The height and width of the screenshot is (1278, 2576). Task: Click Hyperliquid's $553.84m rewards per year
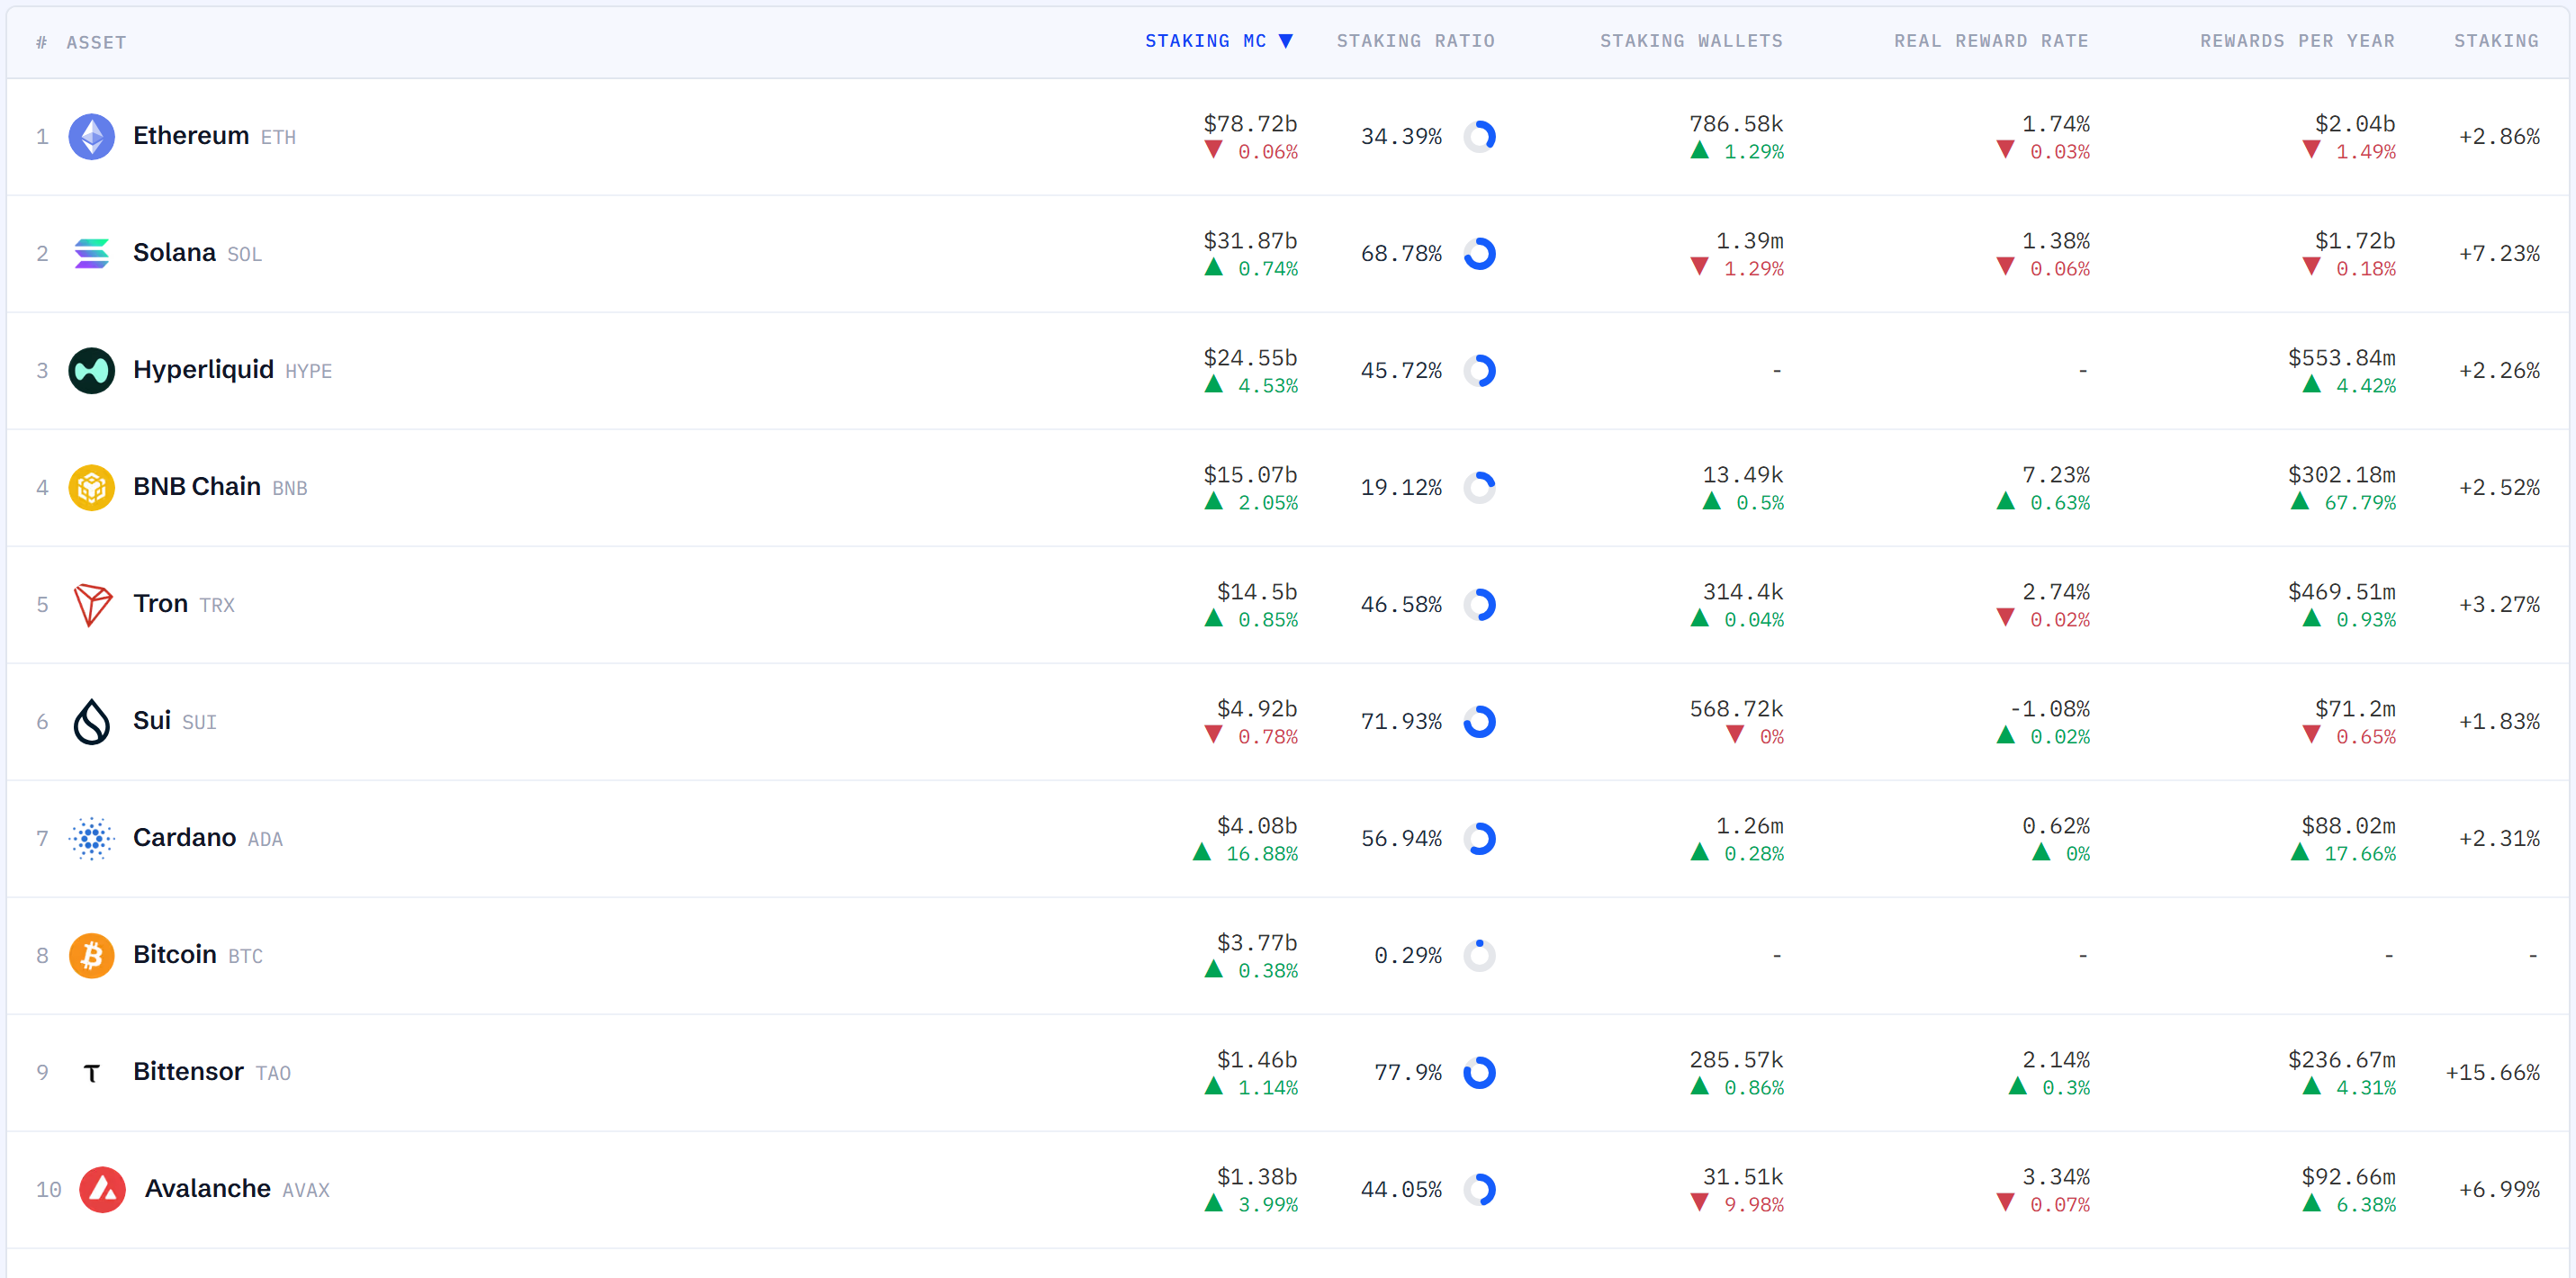[x=2342, y=358]
